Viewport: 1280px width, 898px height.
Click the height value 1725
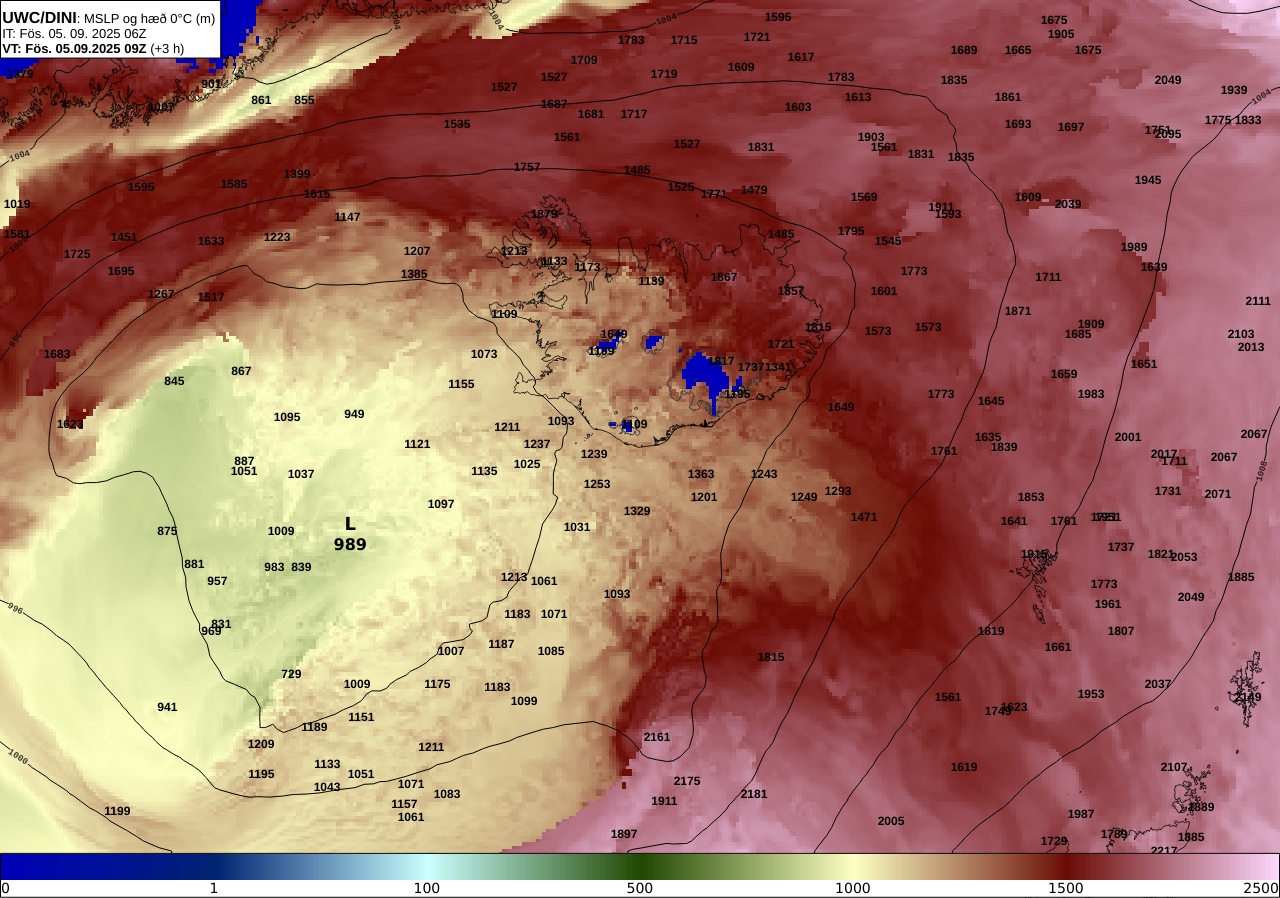point(77,254)
